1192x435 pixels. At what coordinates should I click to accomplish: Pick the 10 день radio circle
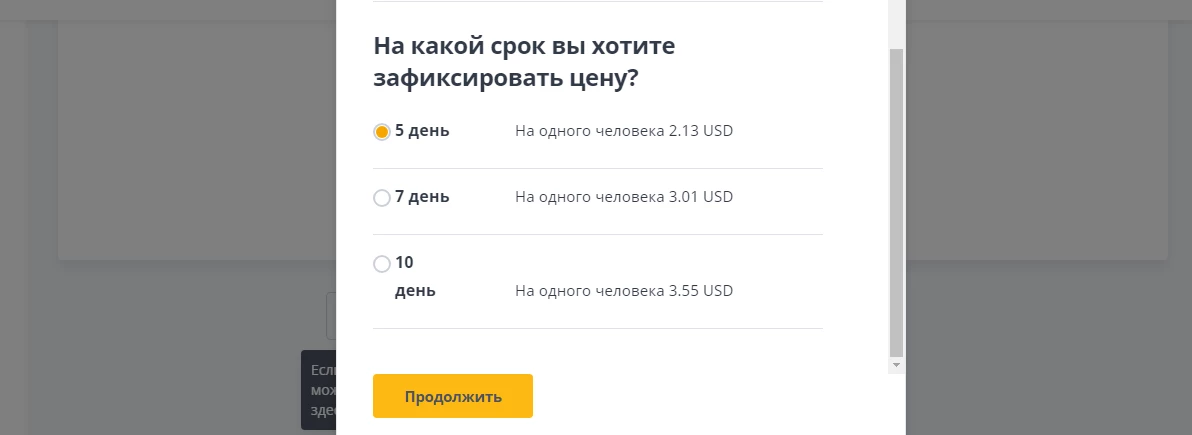point(382,264)
